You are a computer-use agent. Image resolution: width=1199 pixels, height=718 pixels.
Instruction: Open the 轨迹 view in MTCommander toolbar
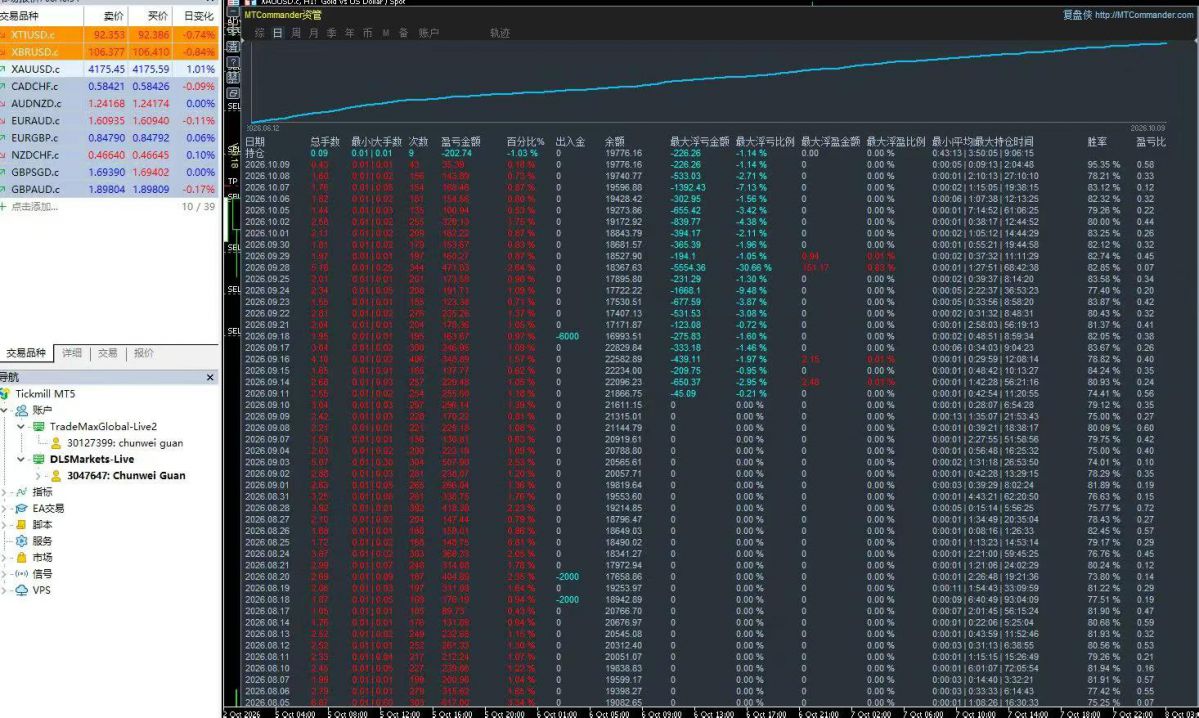[500, 33]
